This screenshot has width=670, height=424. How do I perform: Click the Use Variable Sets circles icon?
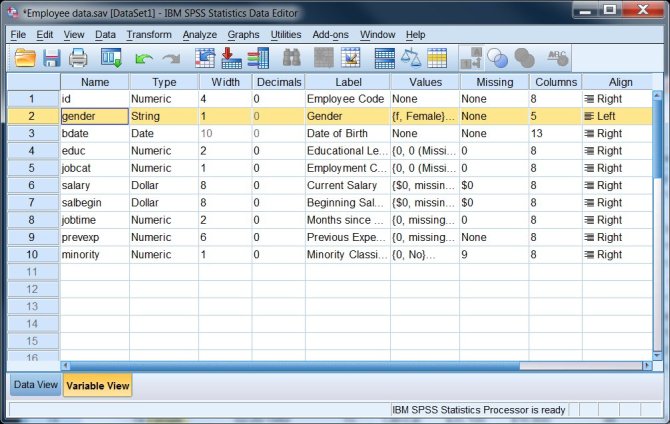[x=498, y=58]
